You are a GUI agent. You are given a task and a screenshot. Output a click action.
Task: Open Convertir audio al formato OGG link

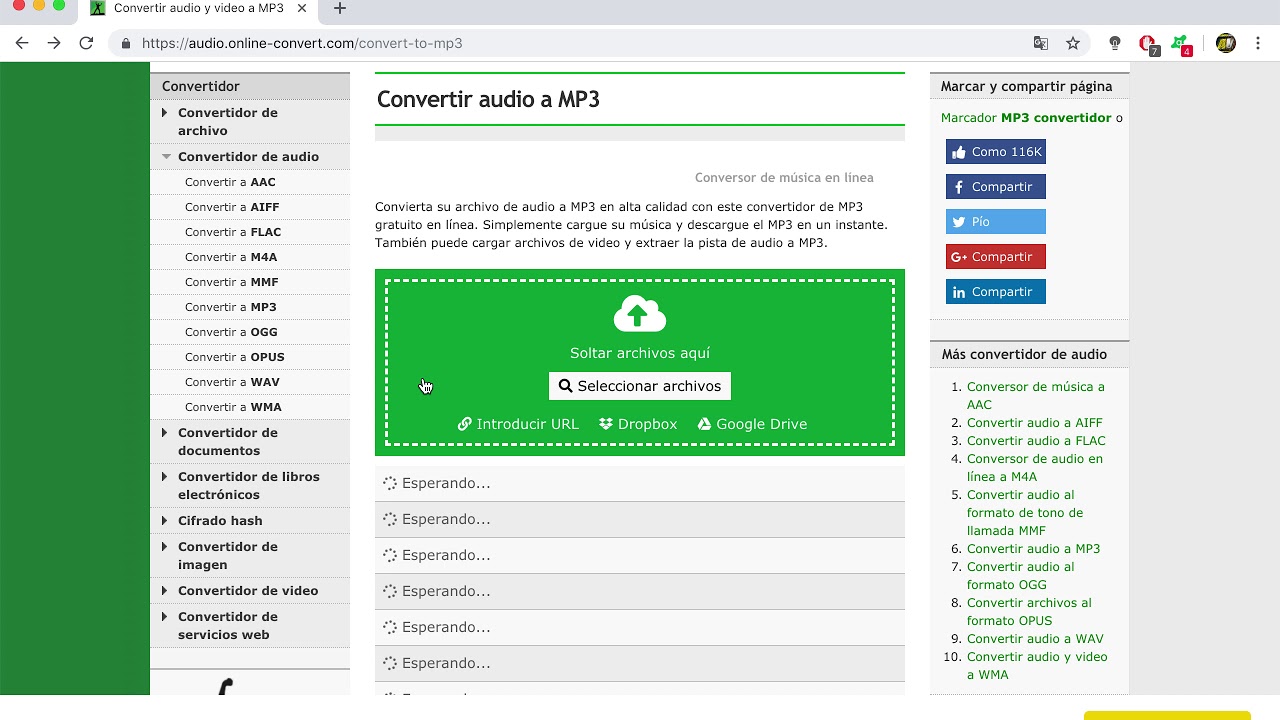(1021, 576)
